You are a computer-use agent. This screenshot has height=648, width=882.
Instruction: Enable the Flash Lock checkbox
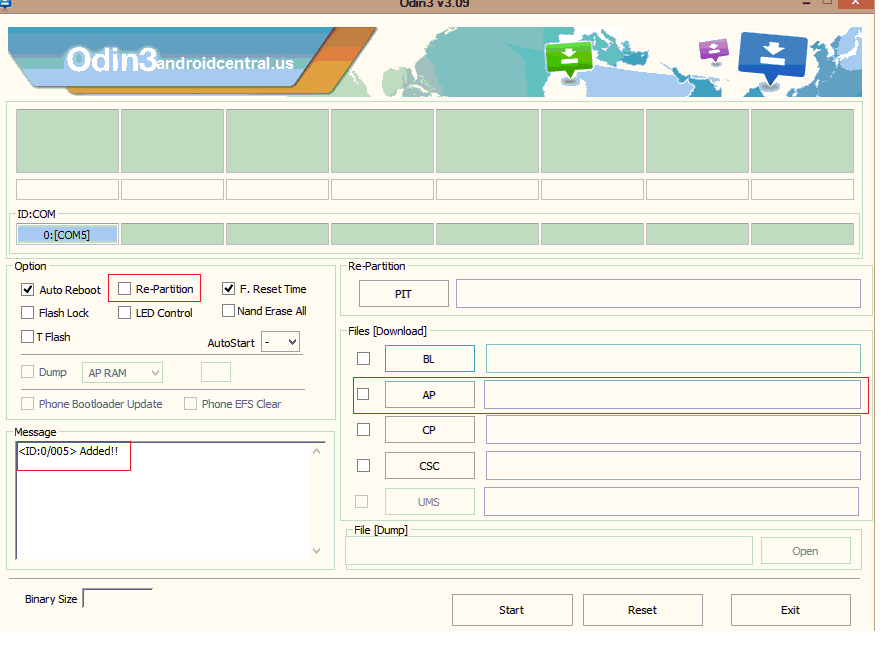(x=27, y=313)
